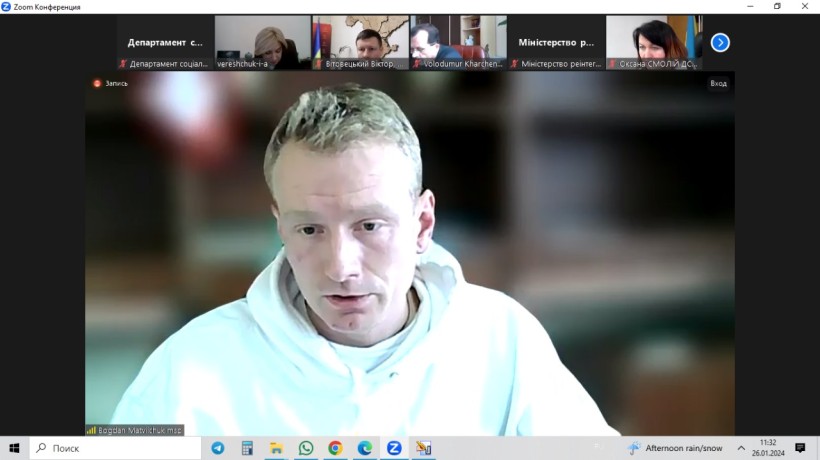820x460 pixels.
Task: Click the Zoom logo in title bar
Action: pyautogui.click(x=6, y=6)
